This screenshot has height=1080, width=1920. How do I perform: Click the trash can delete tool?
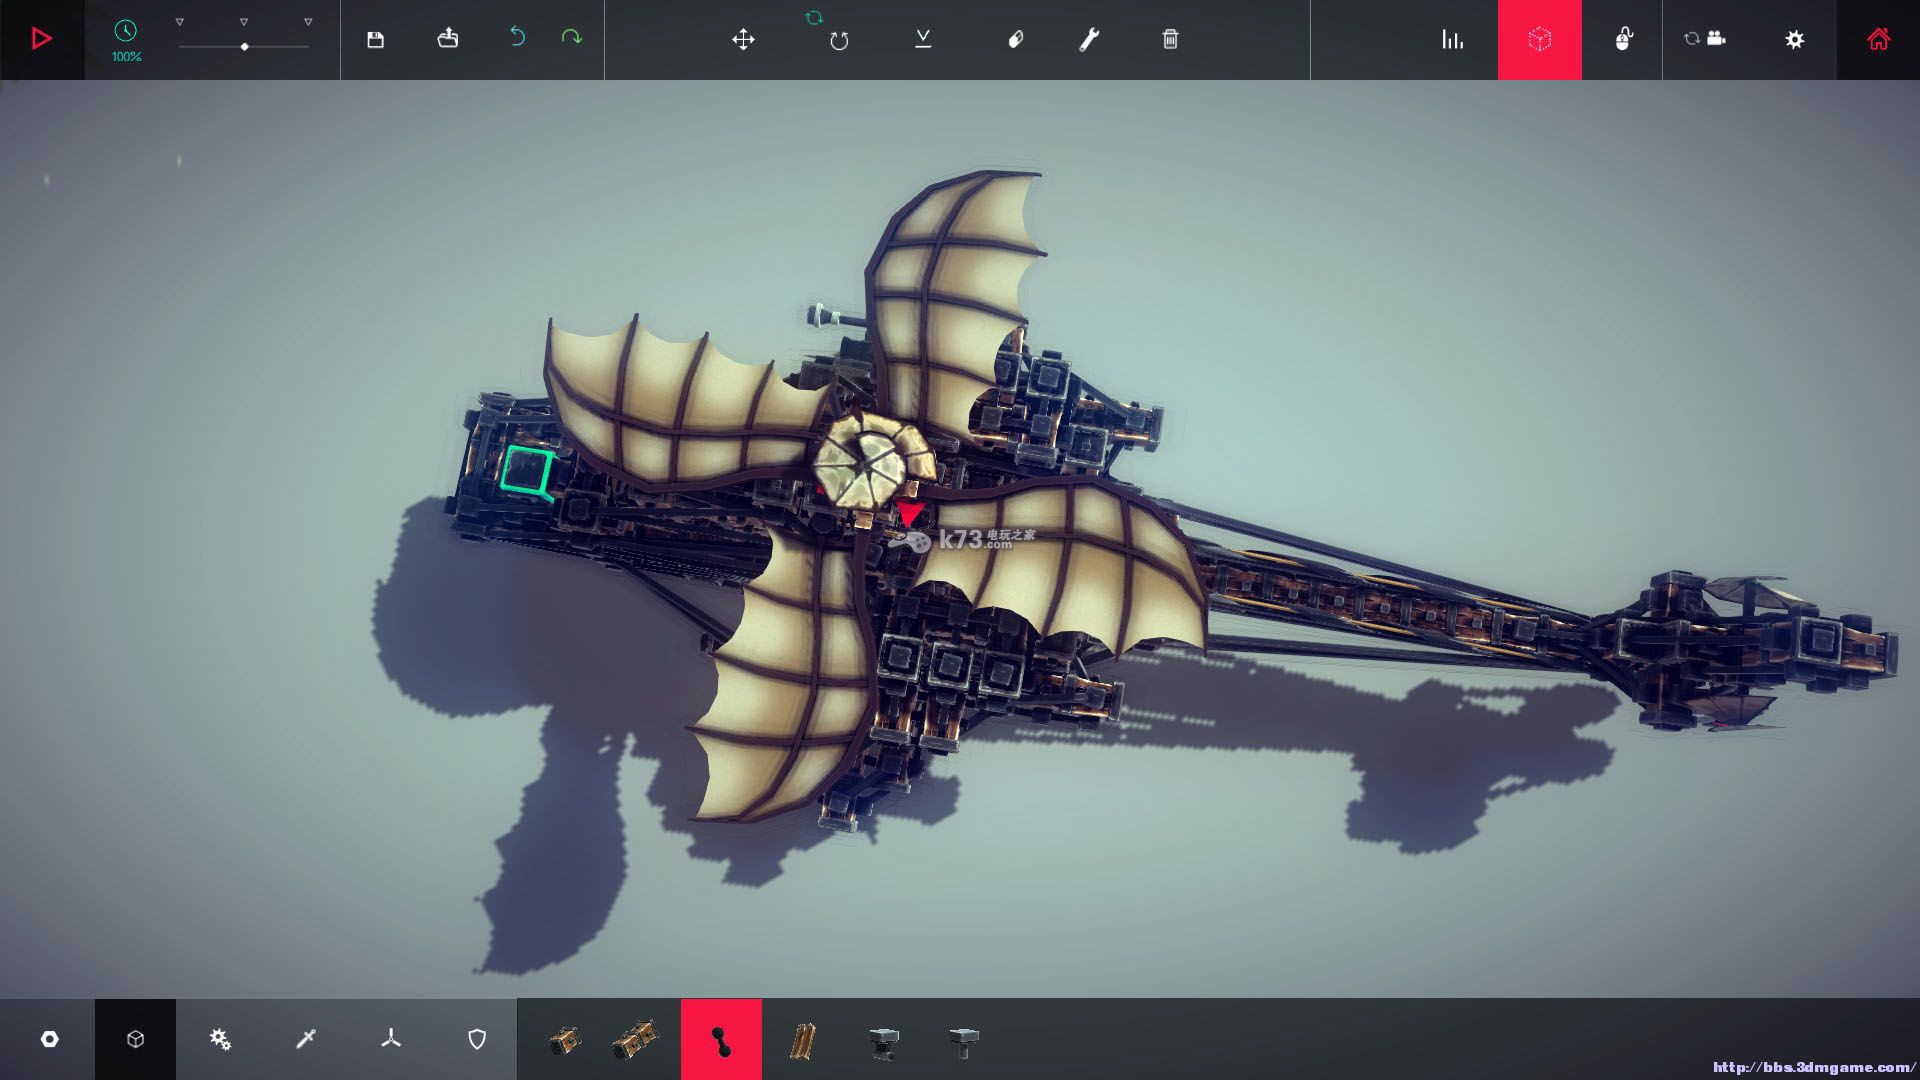(x=1170, y=39)
